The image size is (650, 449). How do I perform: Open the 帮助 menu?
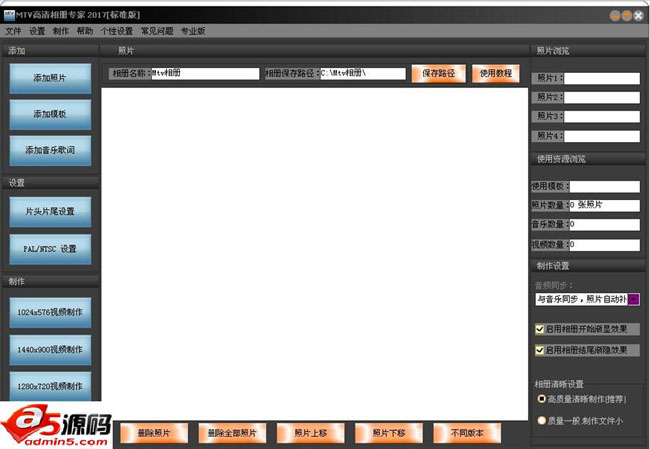pos(85,31)
